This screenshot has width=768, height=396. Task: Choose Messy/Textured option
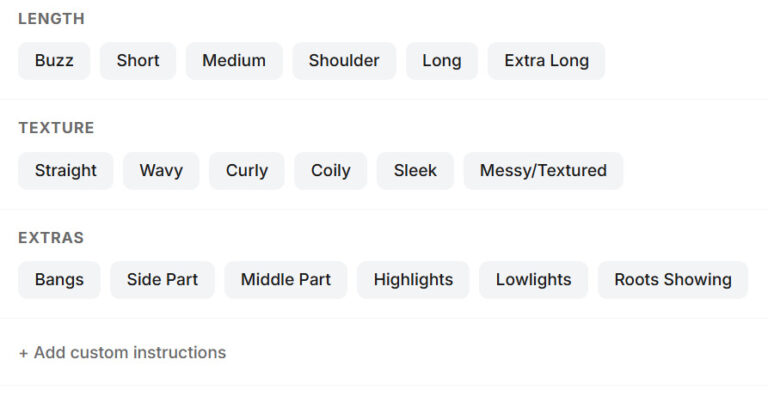tap(543, 171)
